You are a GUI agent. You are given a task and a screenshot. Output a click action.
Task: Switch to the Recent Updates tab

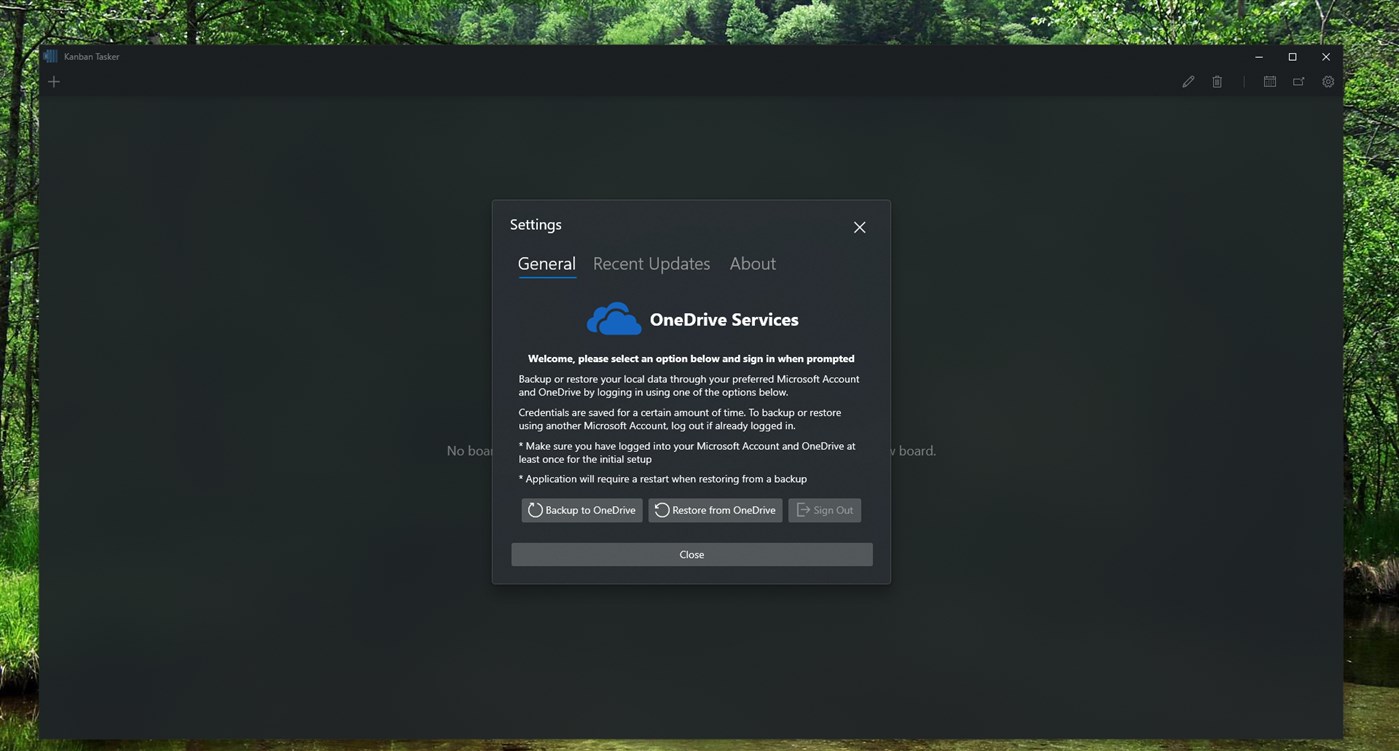click(651, 263)
